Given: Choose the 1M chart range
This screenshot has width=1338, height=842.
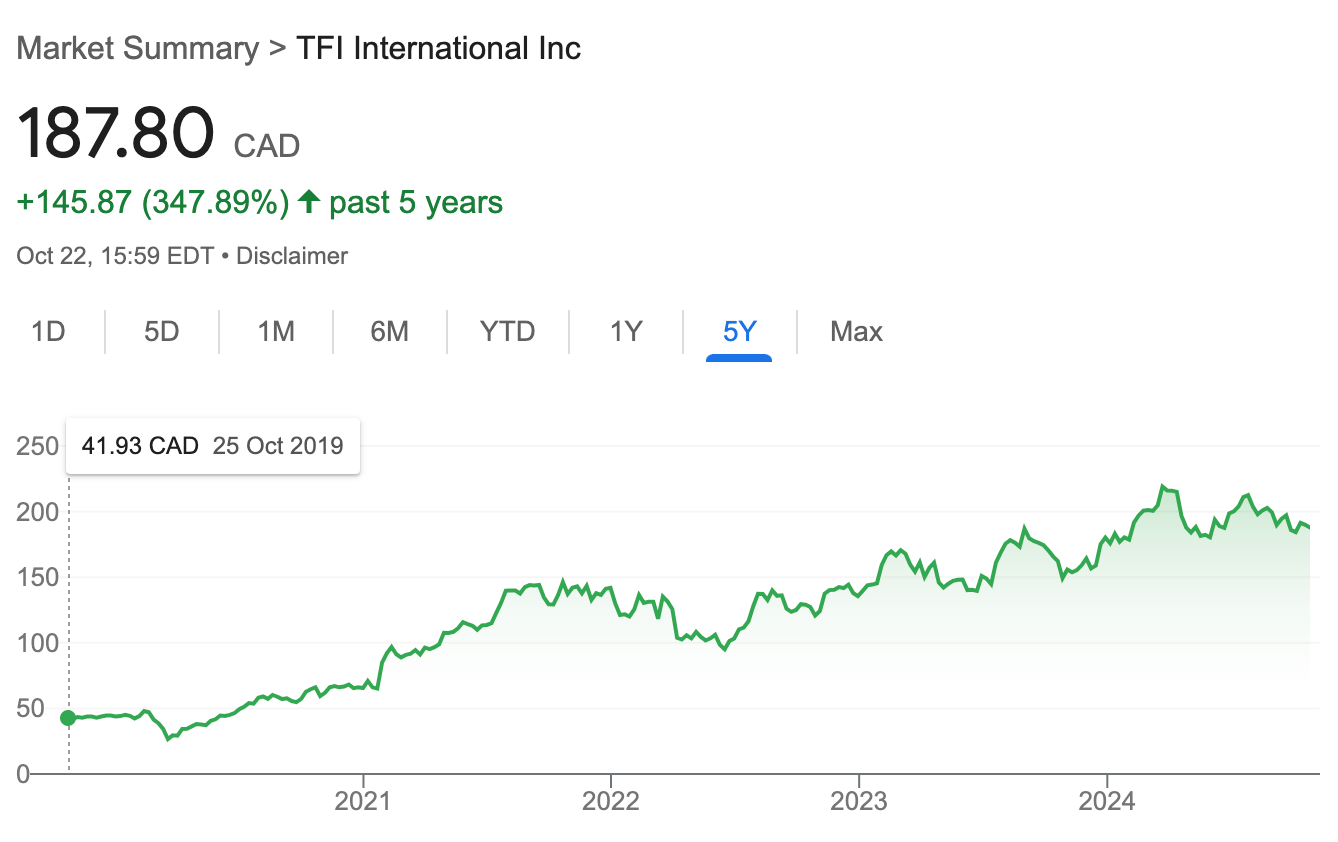Looking at the screenshot, I should pyautogui.click(x=276, y=331).
